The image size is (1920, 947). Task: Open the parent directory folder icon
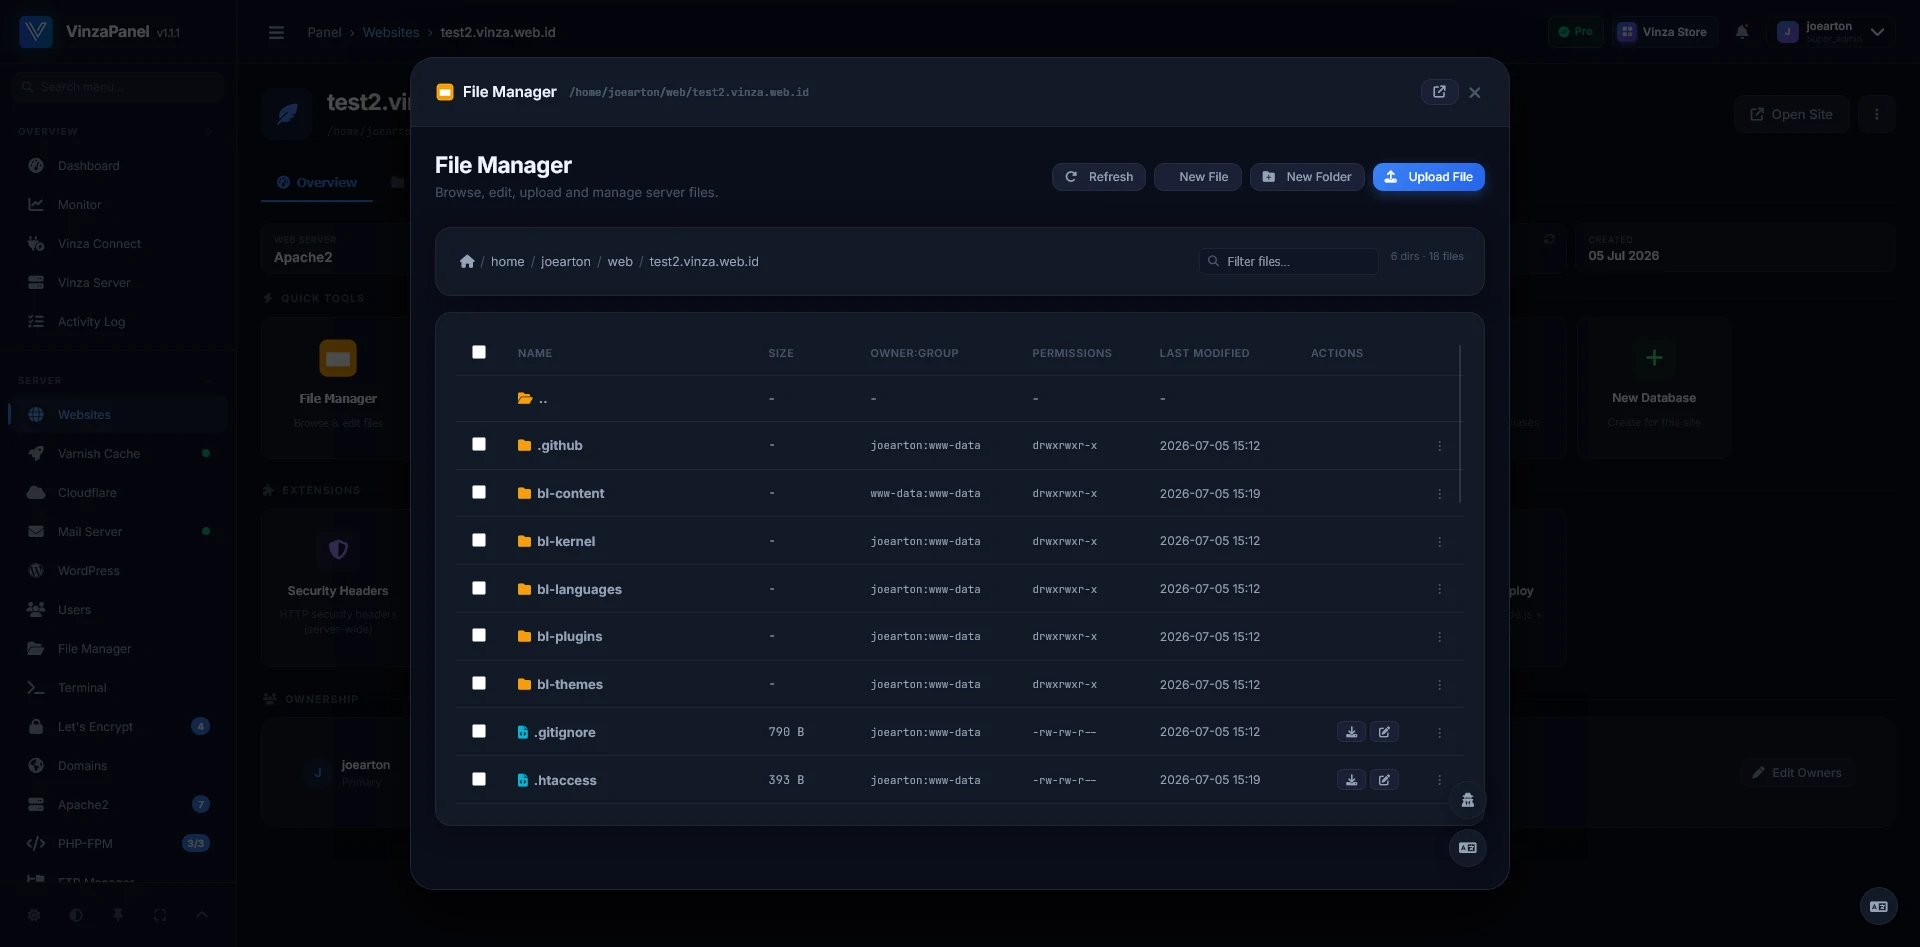pyautogui.click(x=525, y=398)
